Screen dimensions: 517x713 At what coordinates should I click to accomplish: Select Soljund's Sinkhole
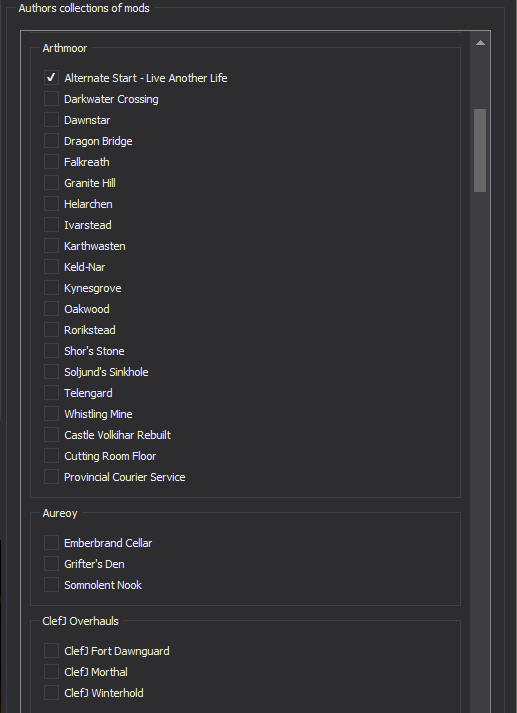[x=51, y=372]
